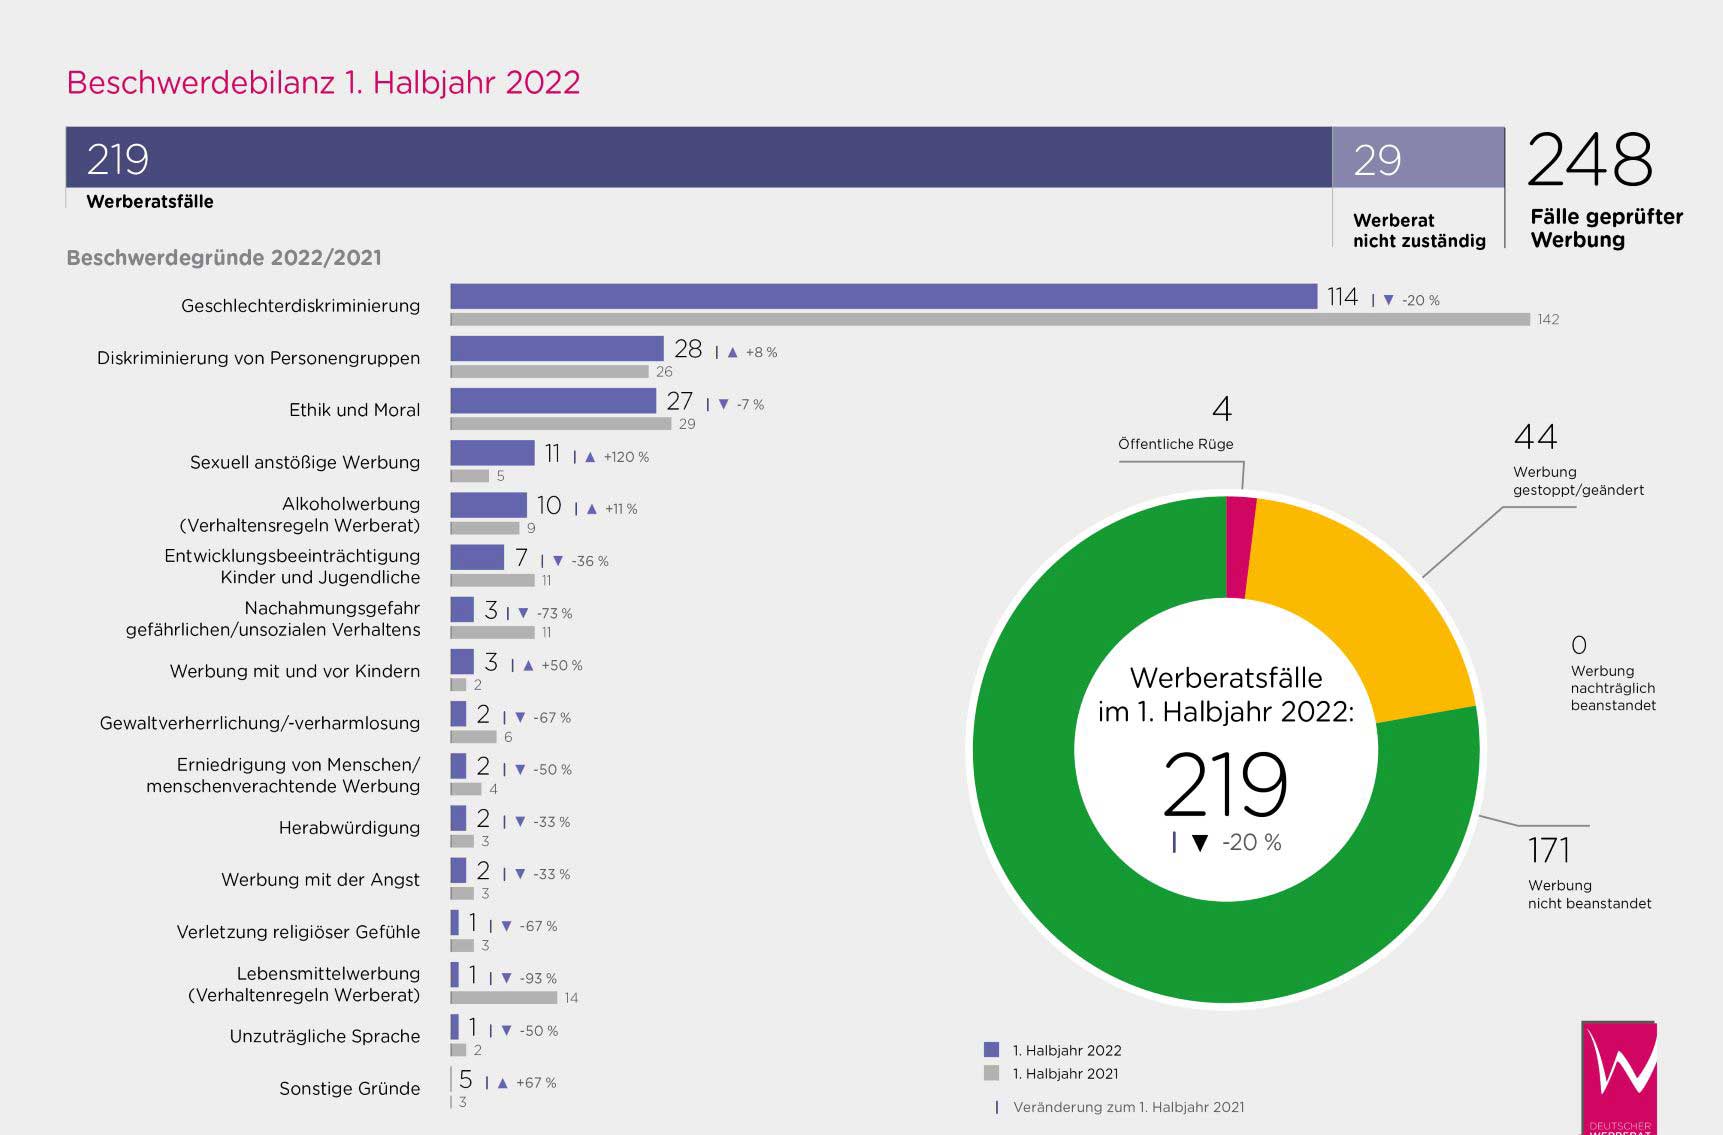The width and height of the screenshot is (1723, 1135).
Task: Click the -73 % change value
Action: coord(554,613)
